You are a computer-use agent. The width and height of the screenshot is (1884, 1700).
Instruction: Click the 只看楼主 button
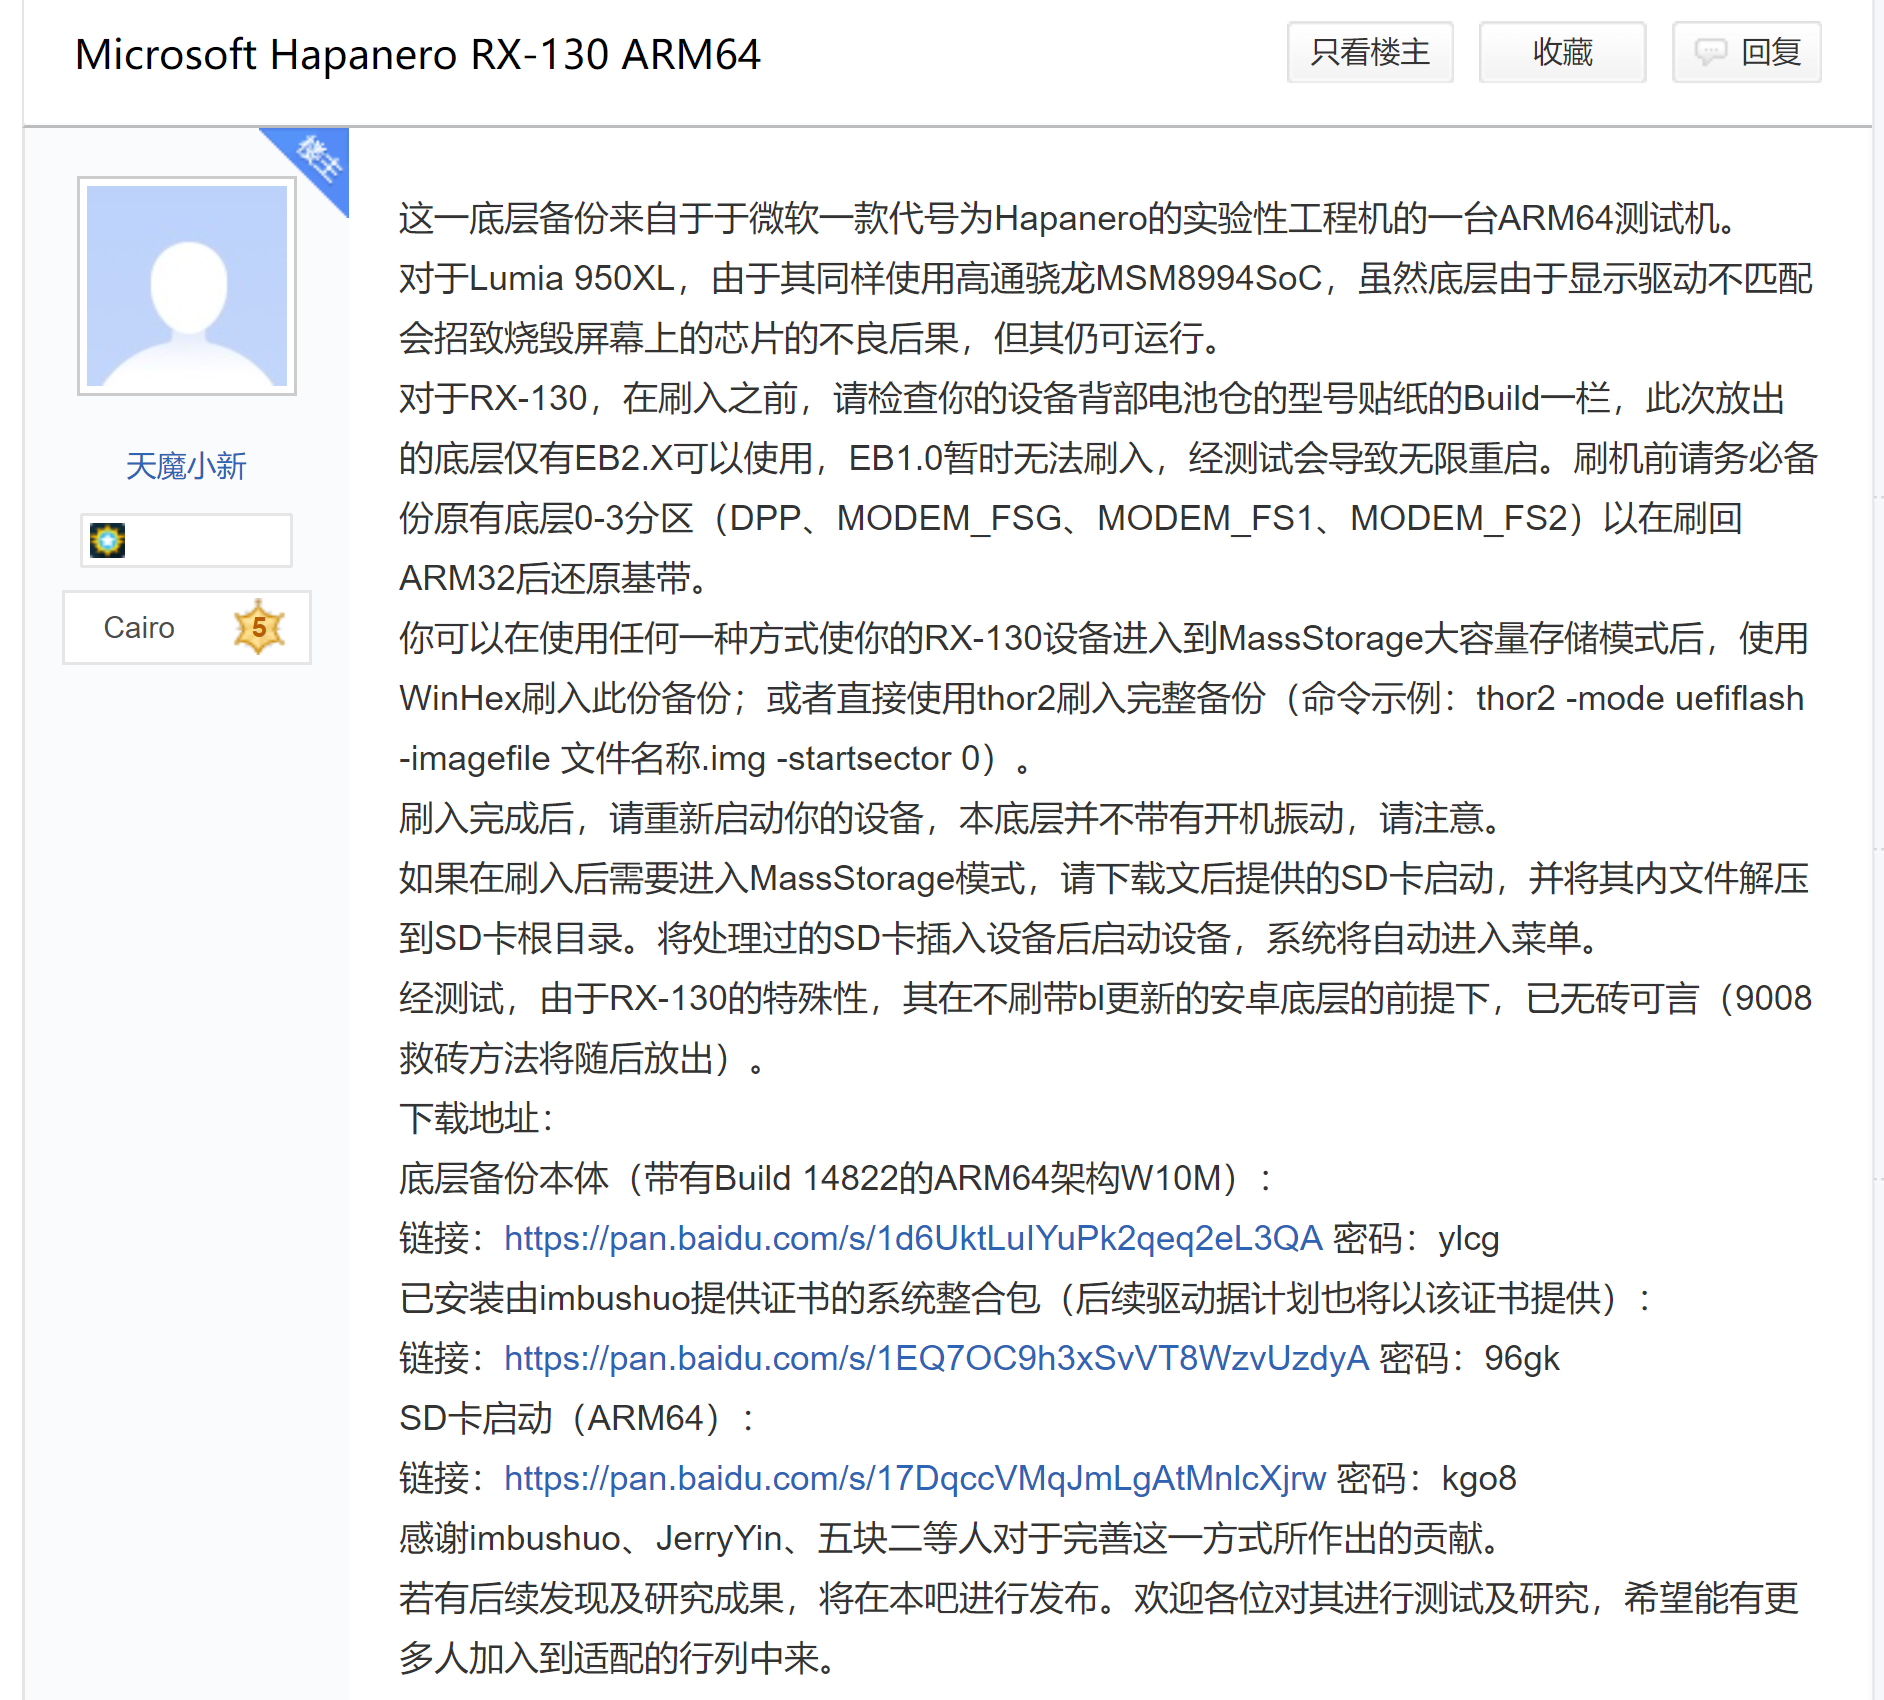[1369, 53]
